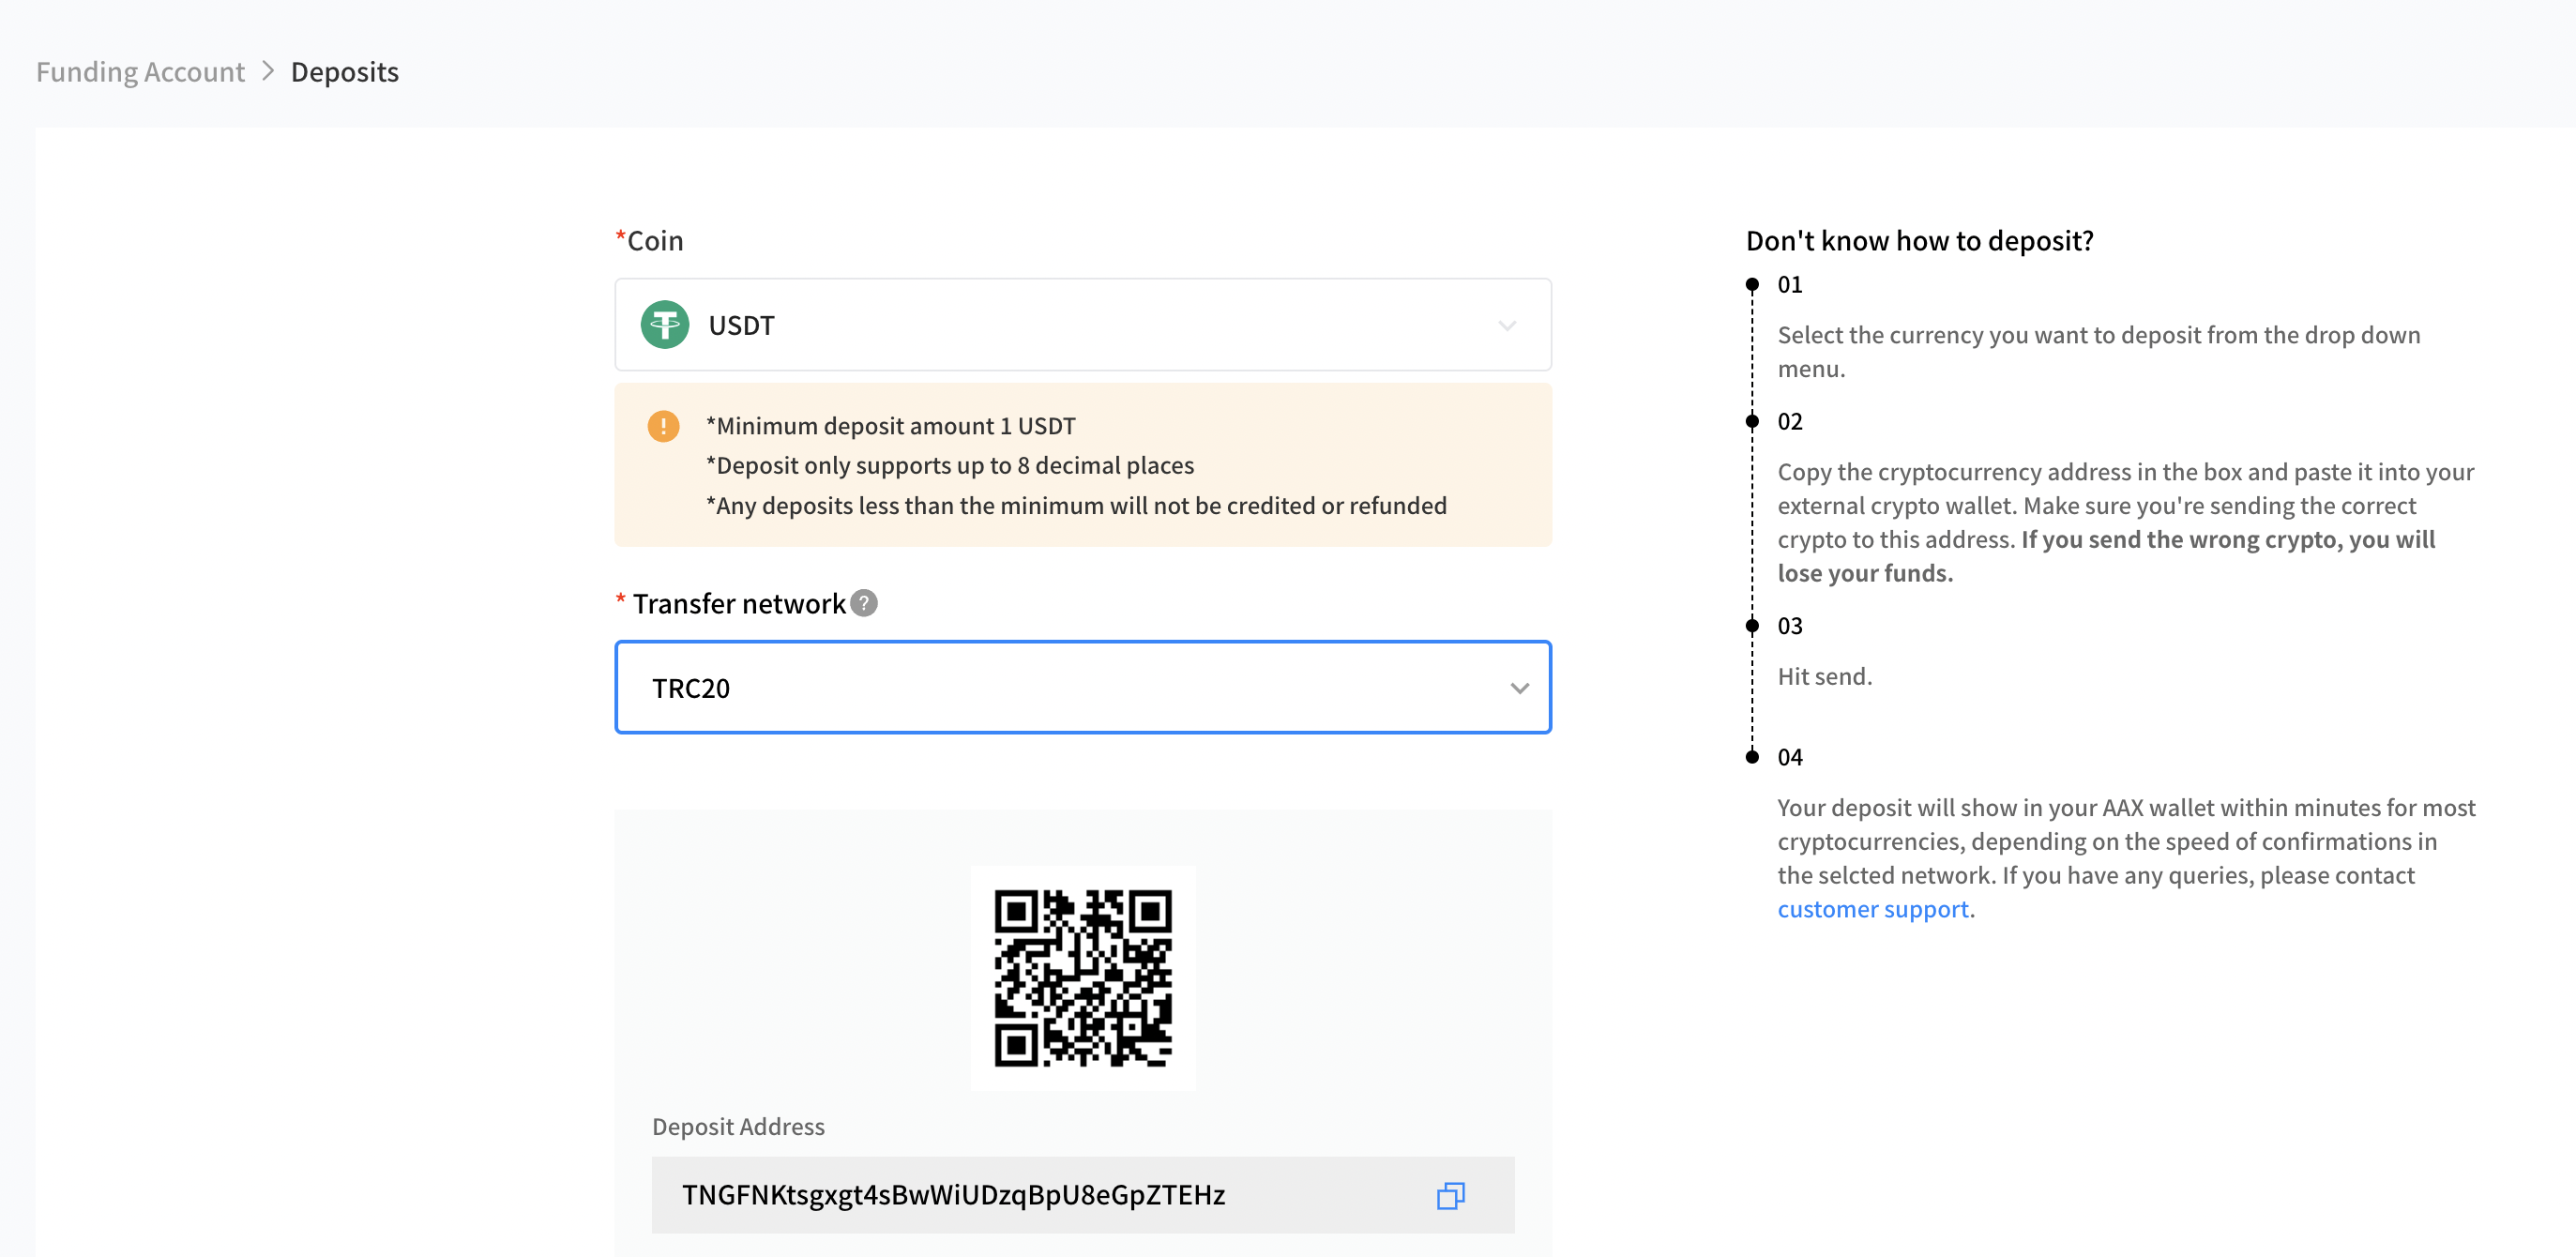The width and height of the screenshot is (2576, 1257).
Task: Click the copy deposit address icon
Action: [1450, 1195]
